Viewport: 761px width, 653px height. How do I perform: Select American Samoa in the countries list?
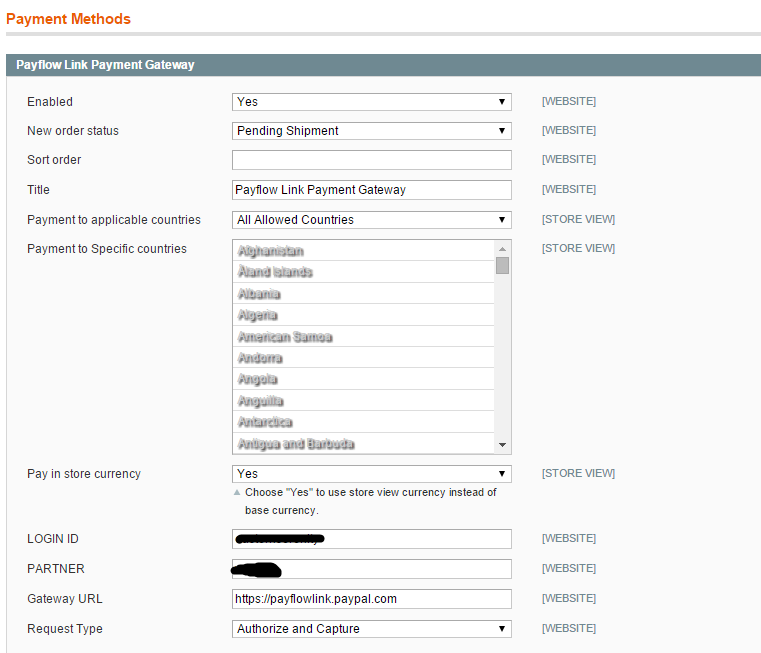click(363, 336)
